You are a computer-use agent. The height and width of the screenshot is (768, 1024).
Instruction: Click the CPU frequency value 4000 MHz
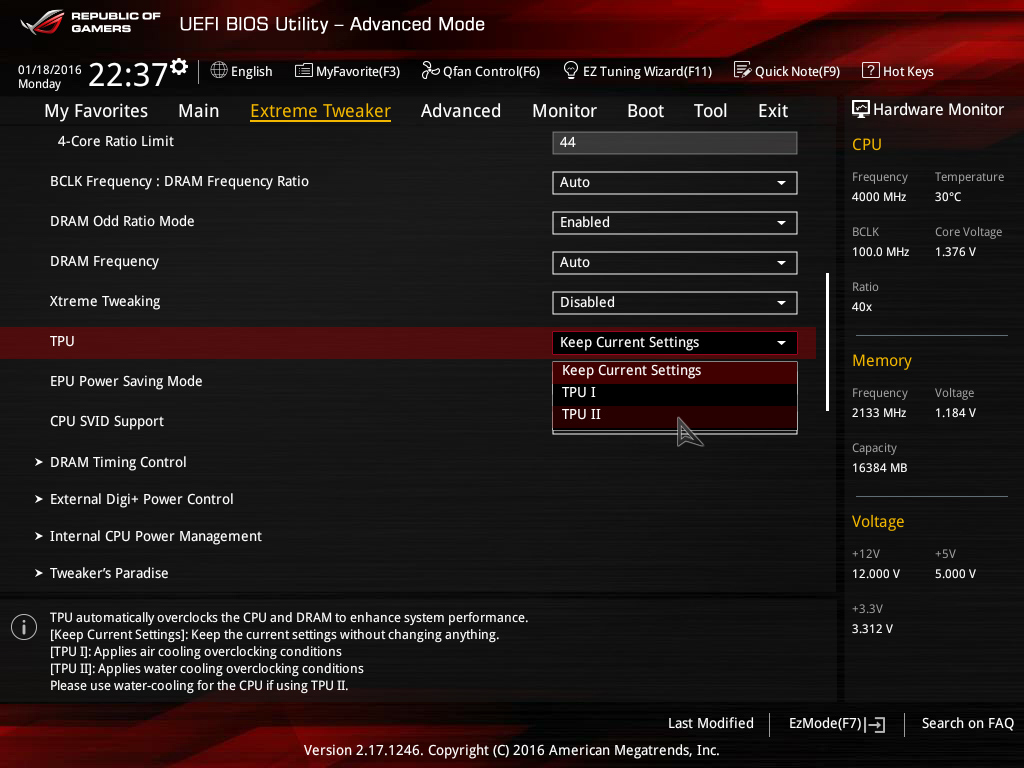point(879,197)
